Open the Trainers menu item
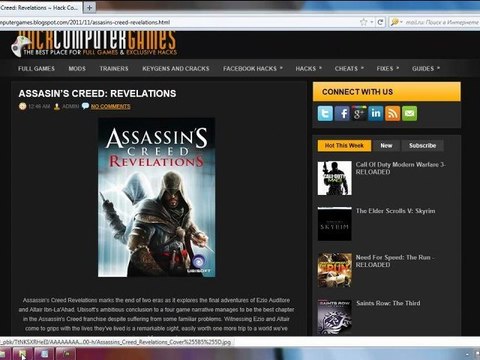 [114, 68]
